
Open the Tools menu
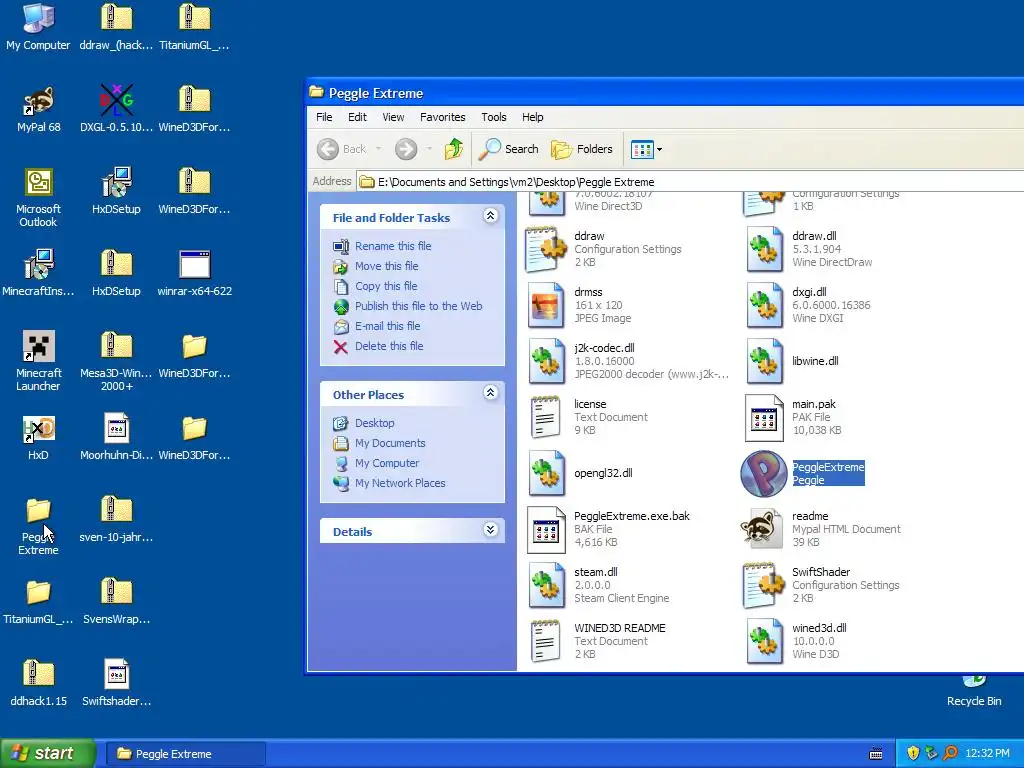tap(494, 117)
